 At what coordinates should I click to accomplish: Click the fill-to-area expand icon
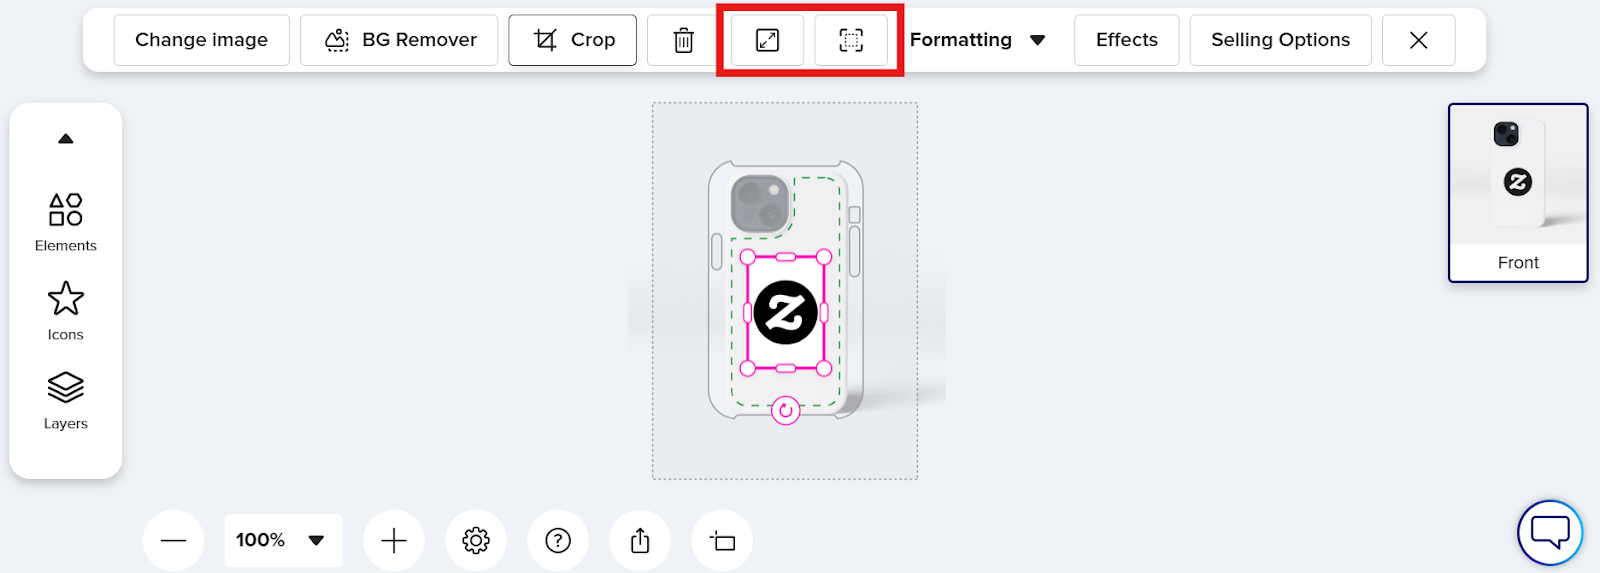coord(767,40)
